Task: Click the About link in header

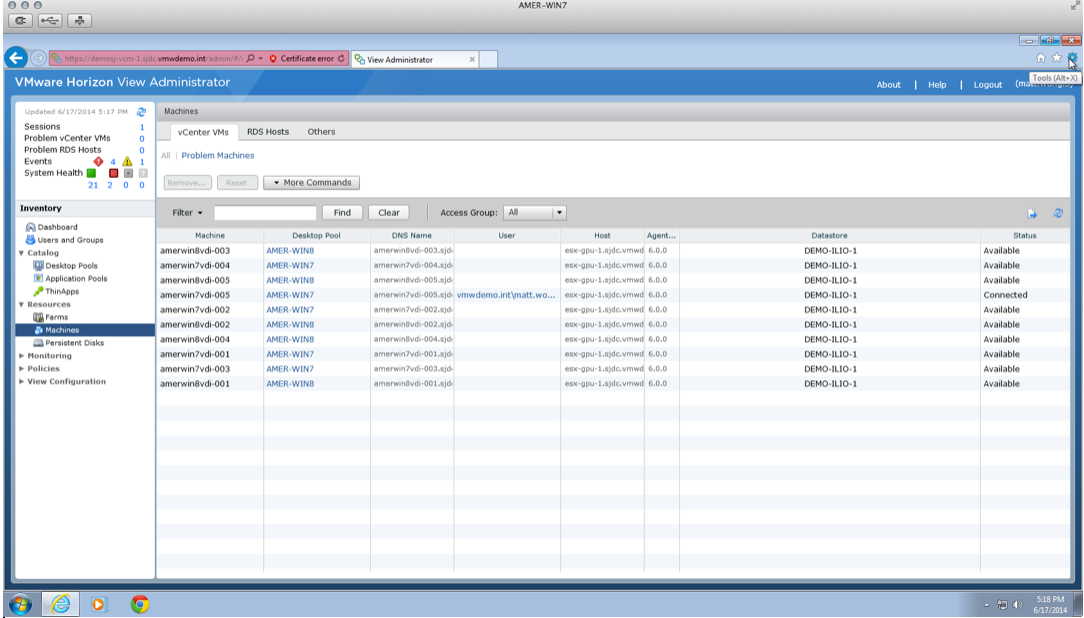Action: 888,85
